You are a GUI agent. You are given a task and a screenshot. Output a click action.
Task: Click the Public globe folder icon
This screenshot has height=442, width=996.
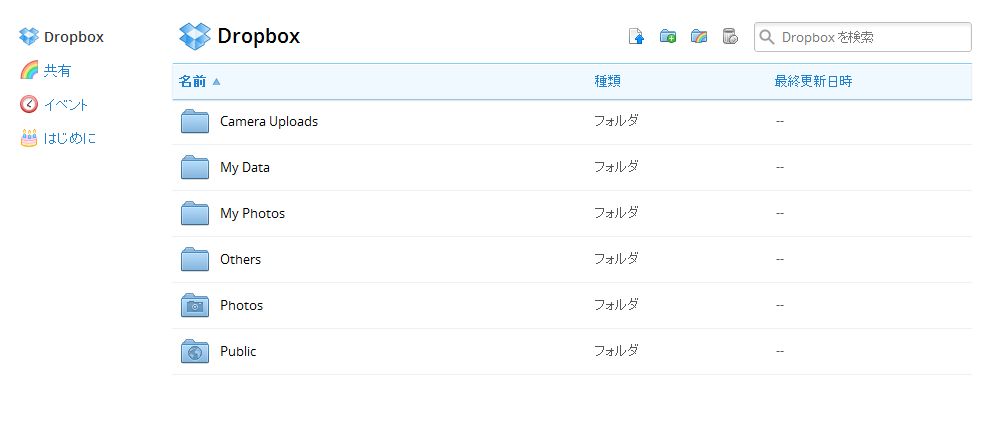(x=195, y=352)
